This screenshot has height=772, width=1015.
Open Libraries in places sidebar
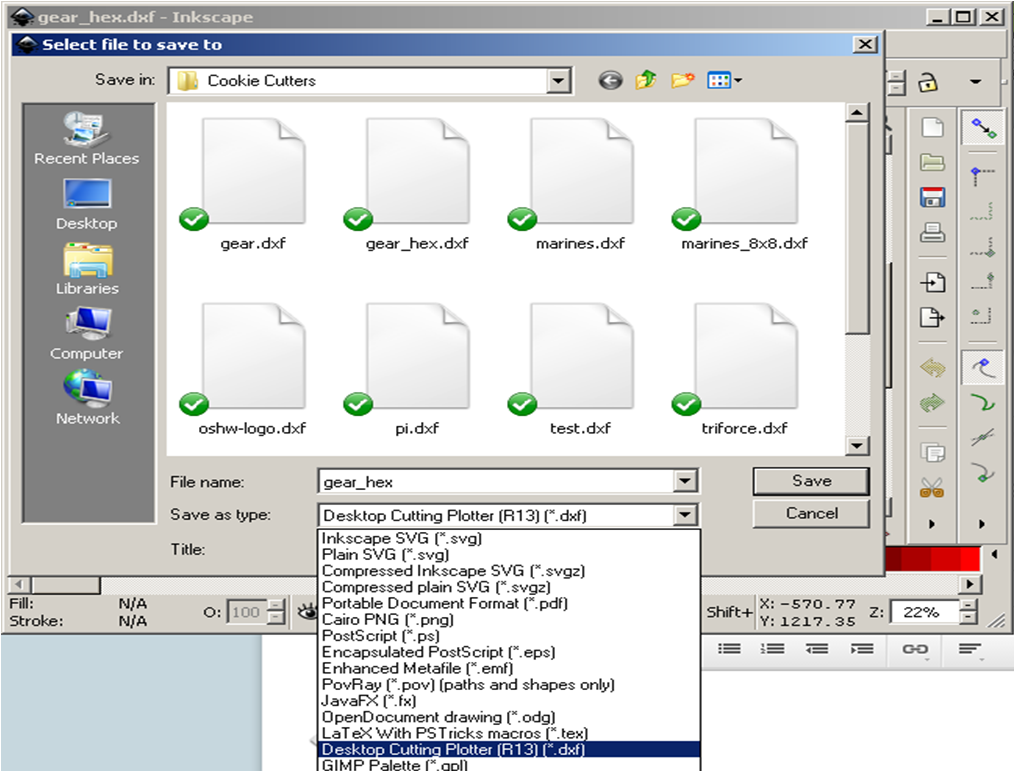87,269
